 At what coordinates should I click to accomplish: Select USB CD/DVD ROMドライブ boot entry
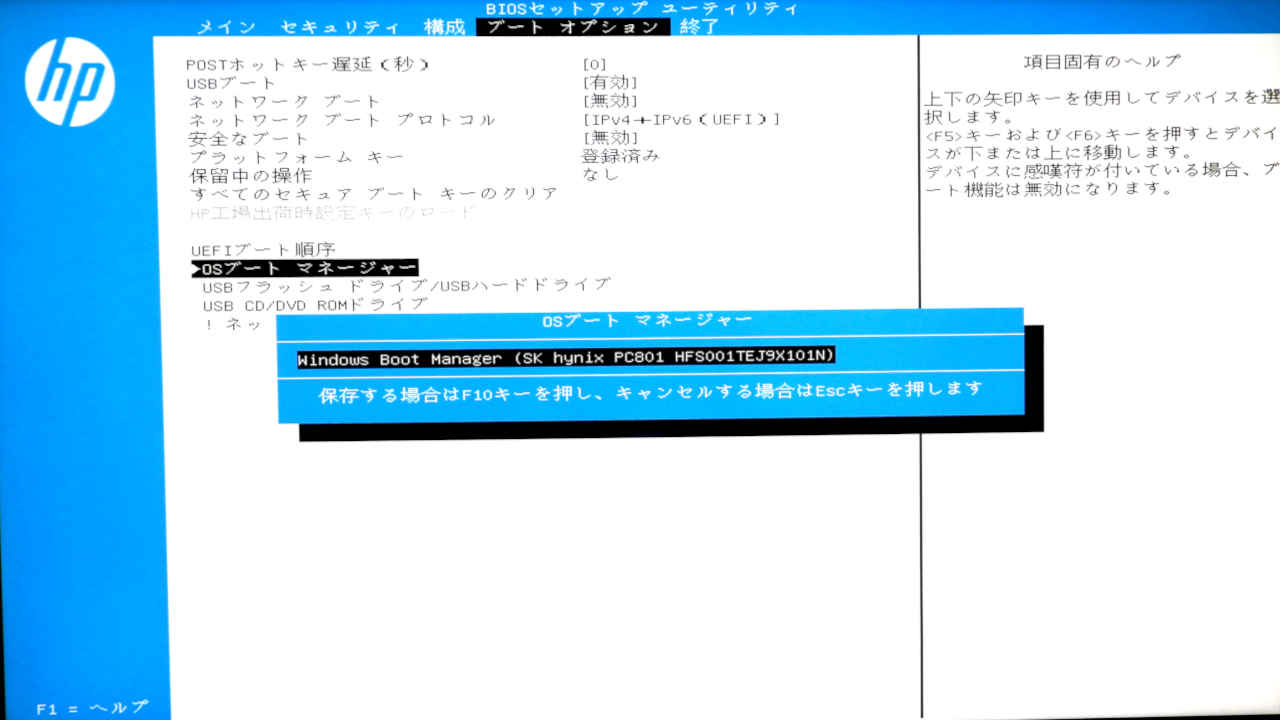(315, 304)
